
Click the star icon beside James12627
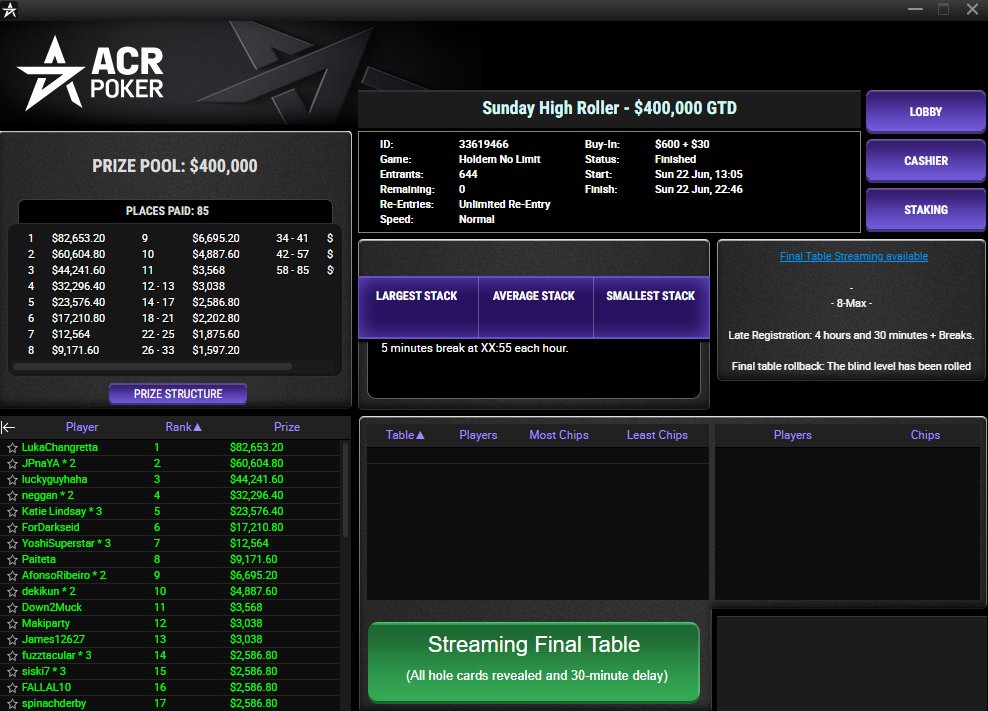click(x=12, y=640)
